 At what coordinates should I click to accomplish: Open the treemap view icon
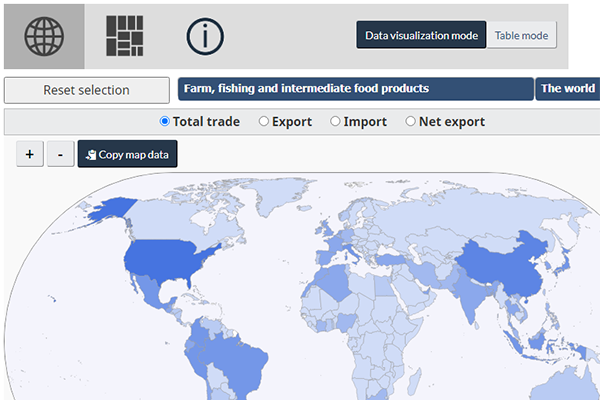(125, 36)
